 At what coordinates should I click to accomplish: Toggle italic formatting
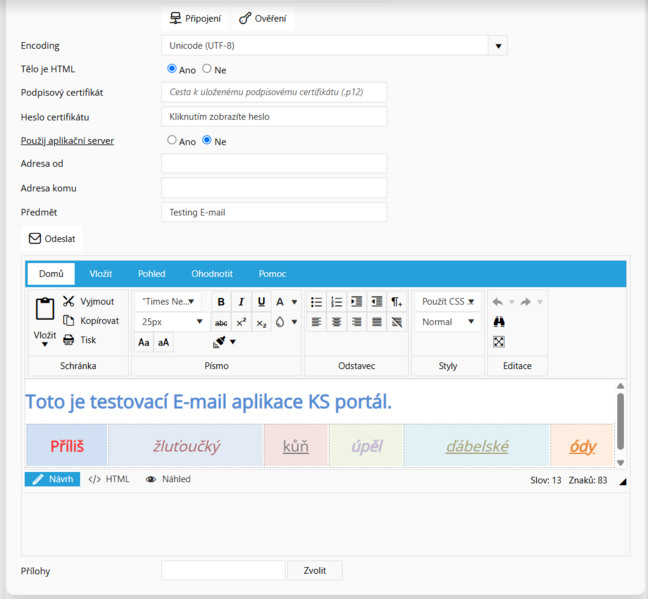pos(241,302)
